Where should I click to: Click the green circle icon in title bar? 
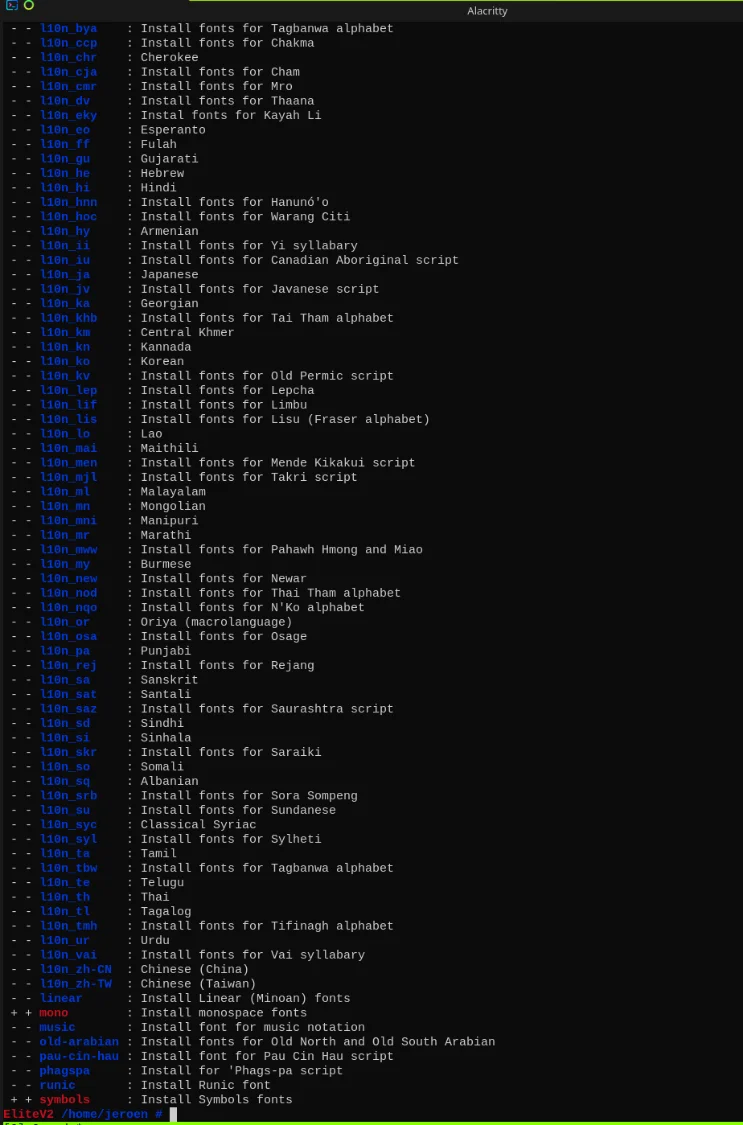pos(29,6)
